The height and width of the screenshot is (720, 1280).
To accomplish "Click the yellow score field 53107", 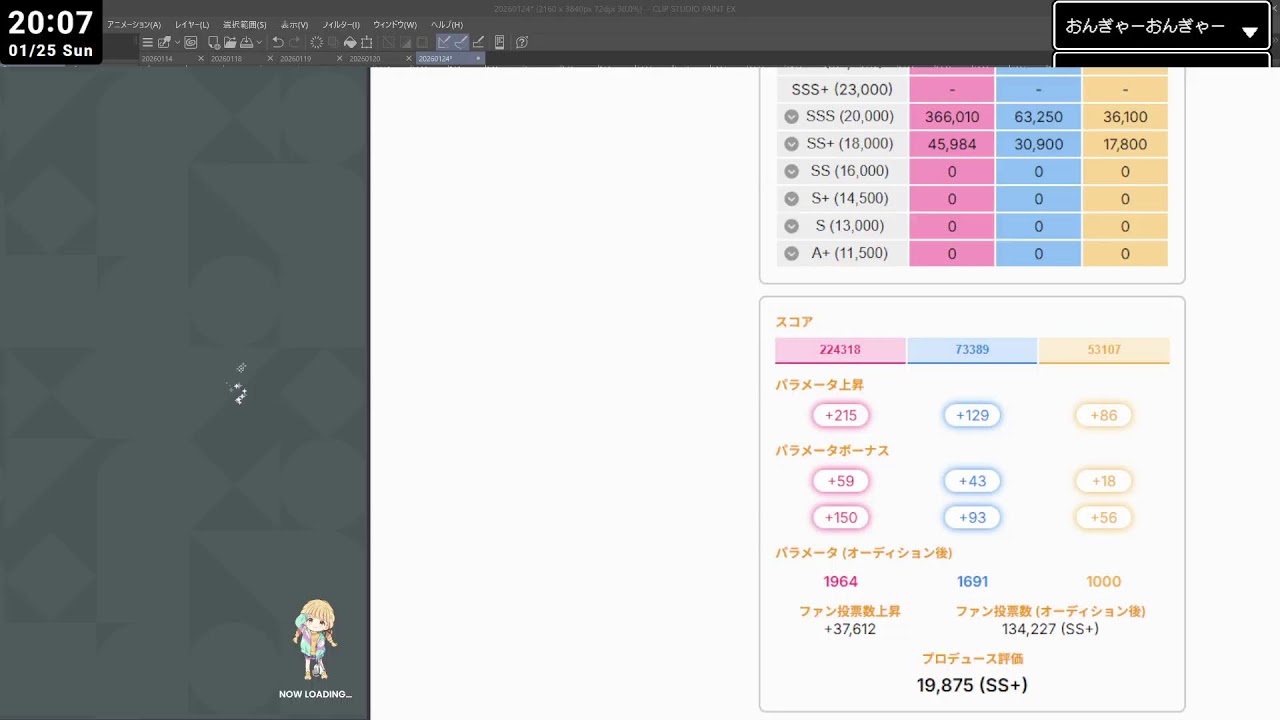I will click(1104, 350).
